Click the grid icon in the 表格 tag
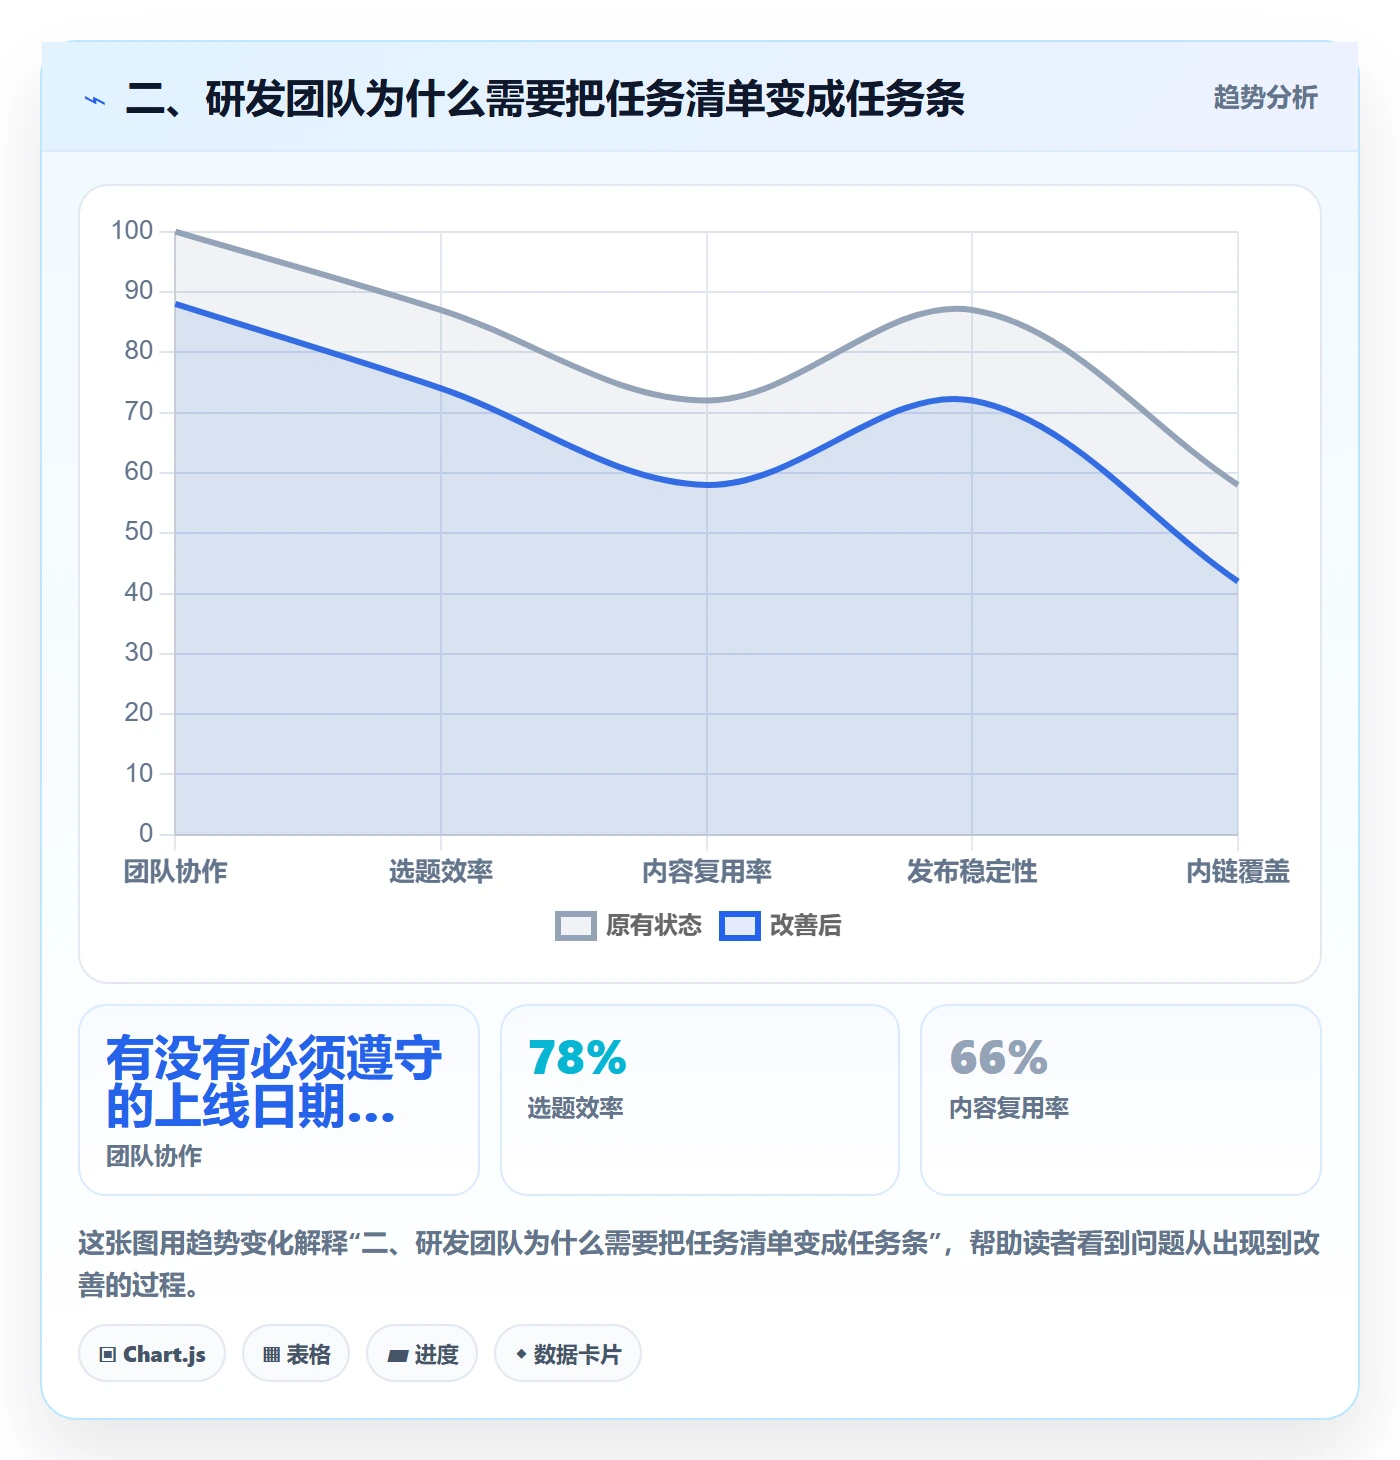The height and width of the screenshot is (1460, 1400). click(271, 1355)
